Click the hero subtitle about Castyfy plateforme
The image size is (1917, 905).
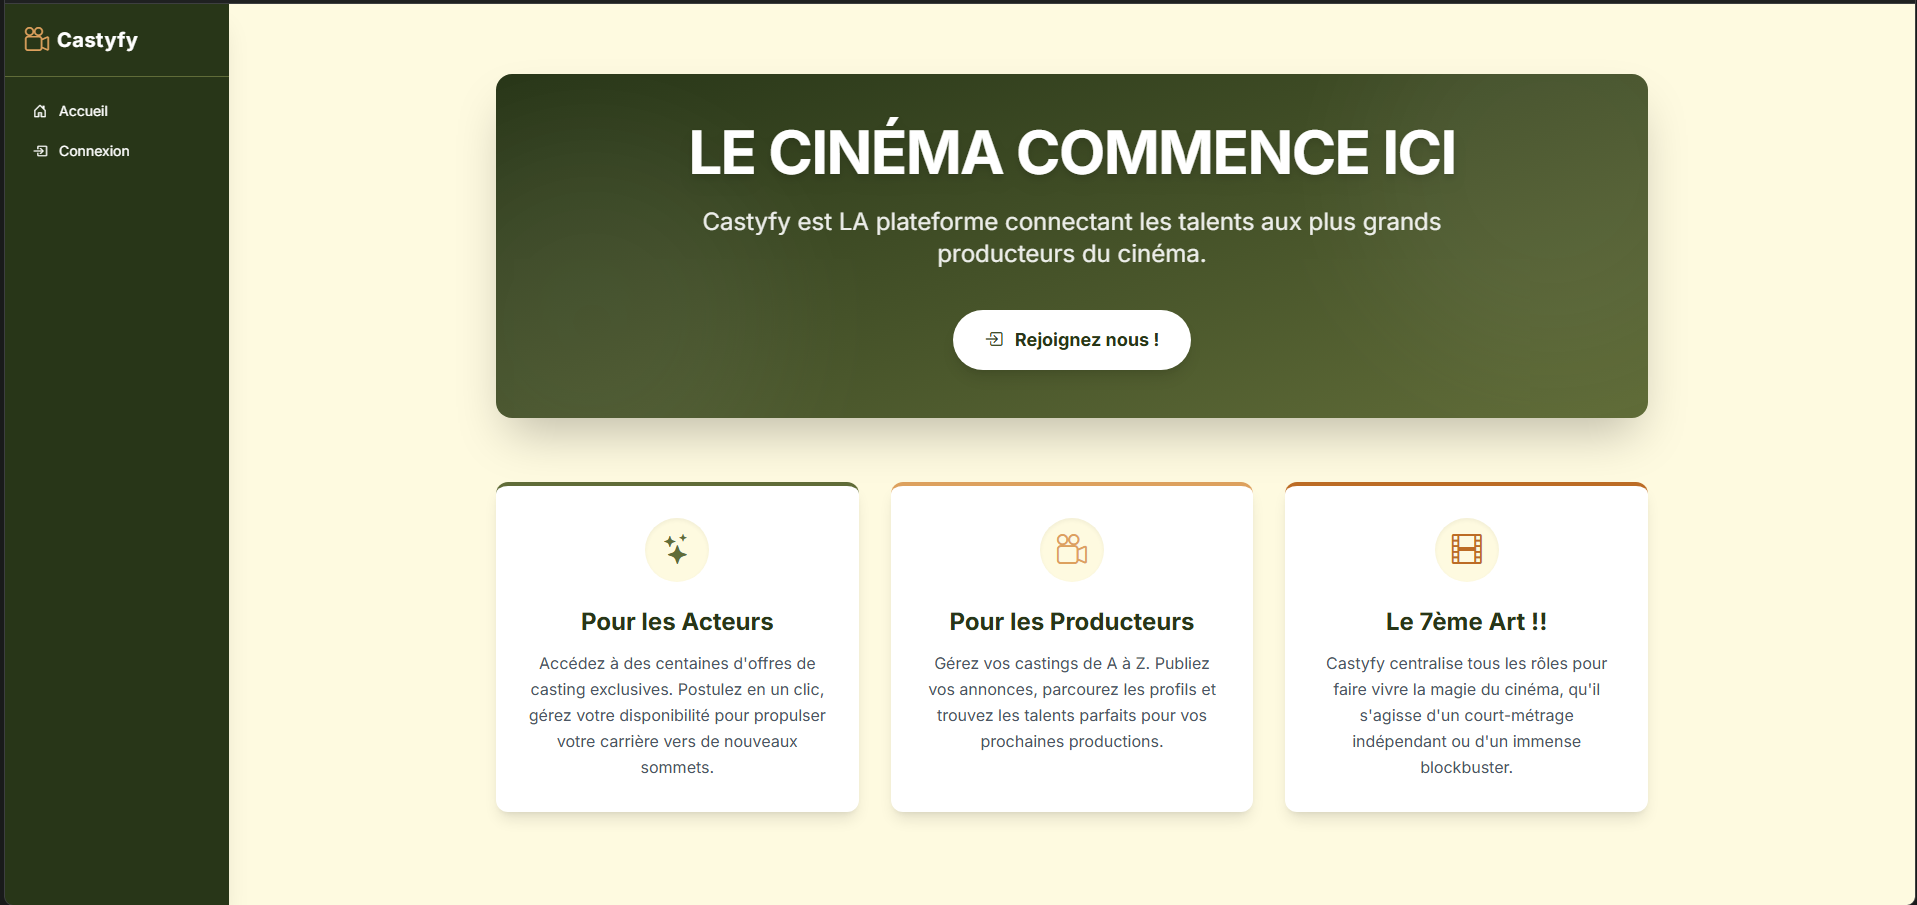(x=1071, y=237)
